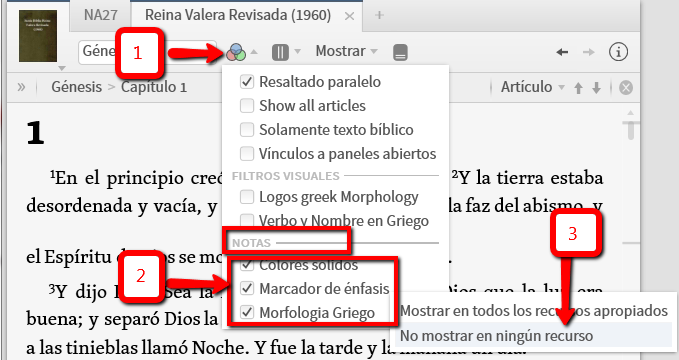Click the Génesis breadcrumb link

77,87
